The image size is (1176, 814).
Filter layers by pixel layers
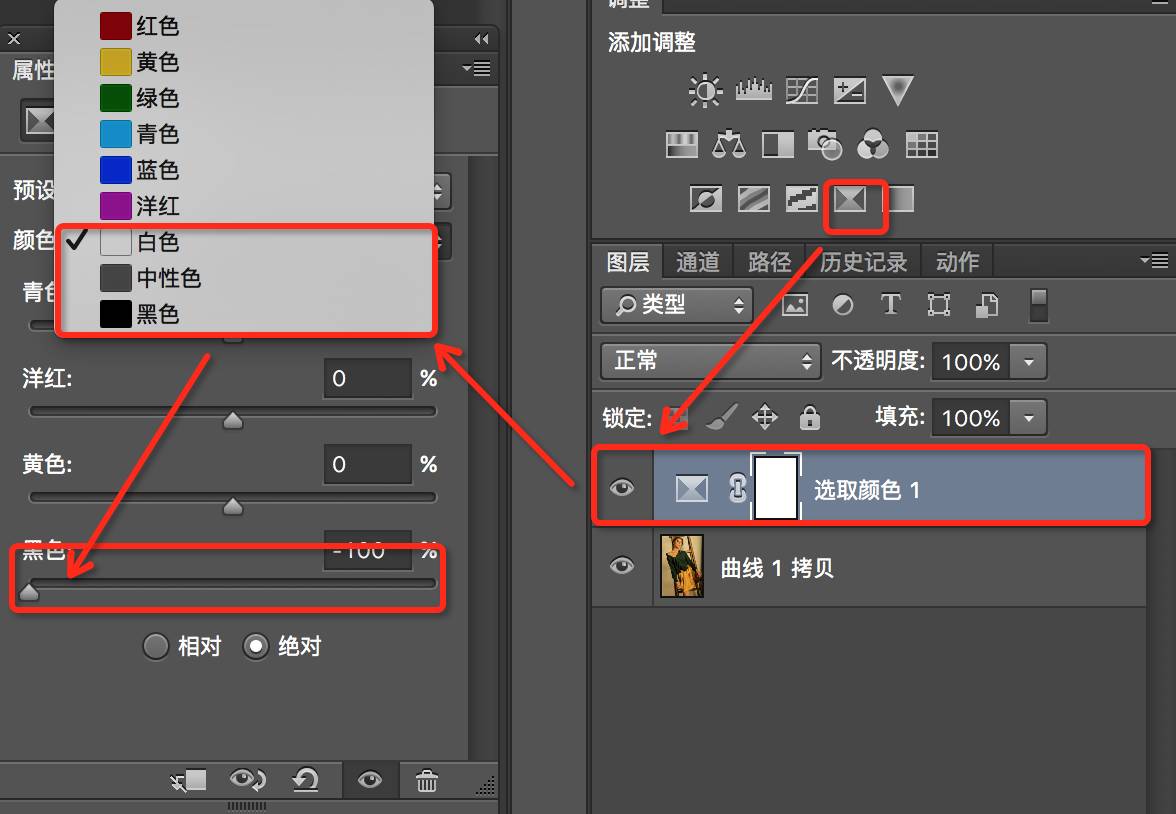pyautogui.click(x=795, y=305)
